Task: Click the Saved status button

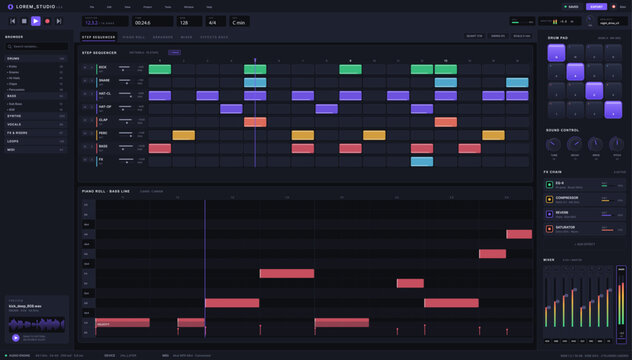Action: tap(572, 7)
